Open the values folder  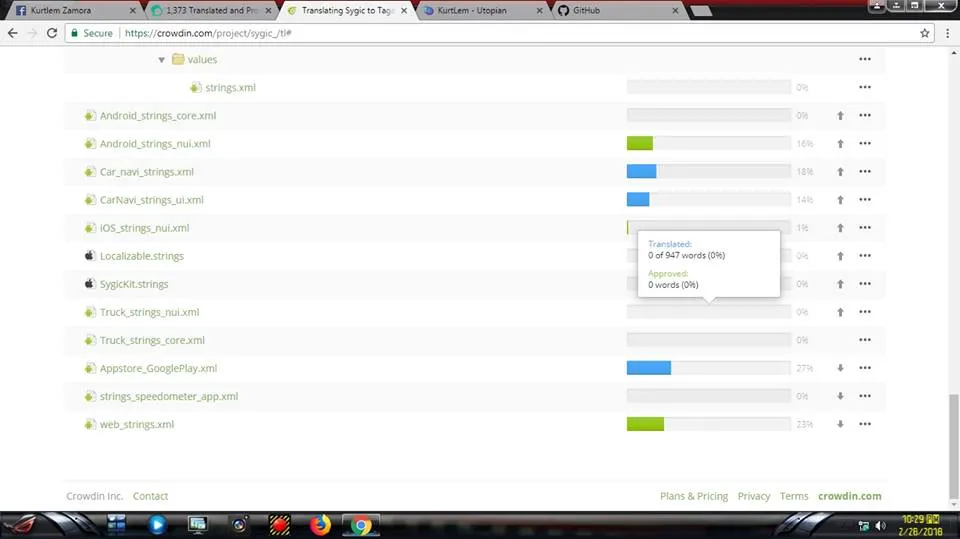coord(202,59)
